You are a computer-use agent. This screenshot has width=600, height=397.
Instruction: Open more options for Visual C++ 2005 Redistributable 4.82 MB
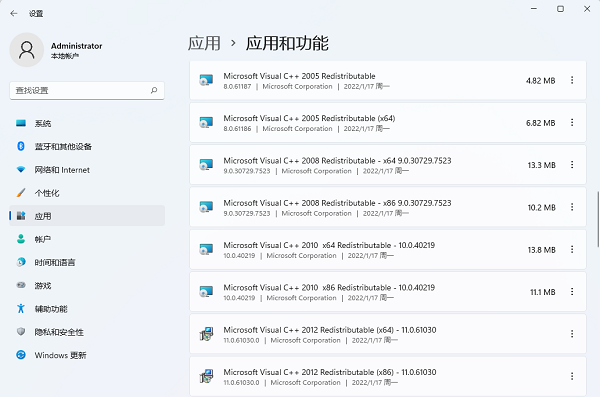572,80
